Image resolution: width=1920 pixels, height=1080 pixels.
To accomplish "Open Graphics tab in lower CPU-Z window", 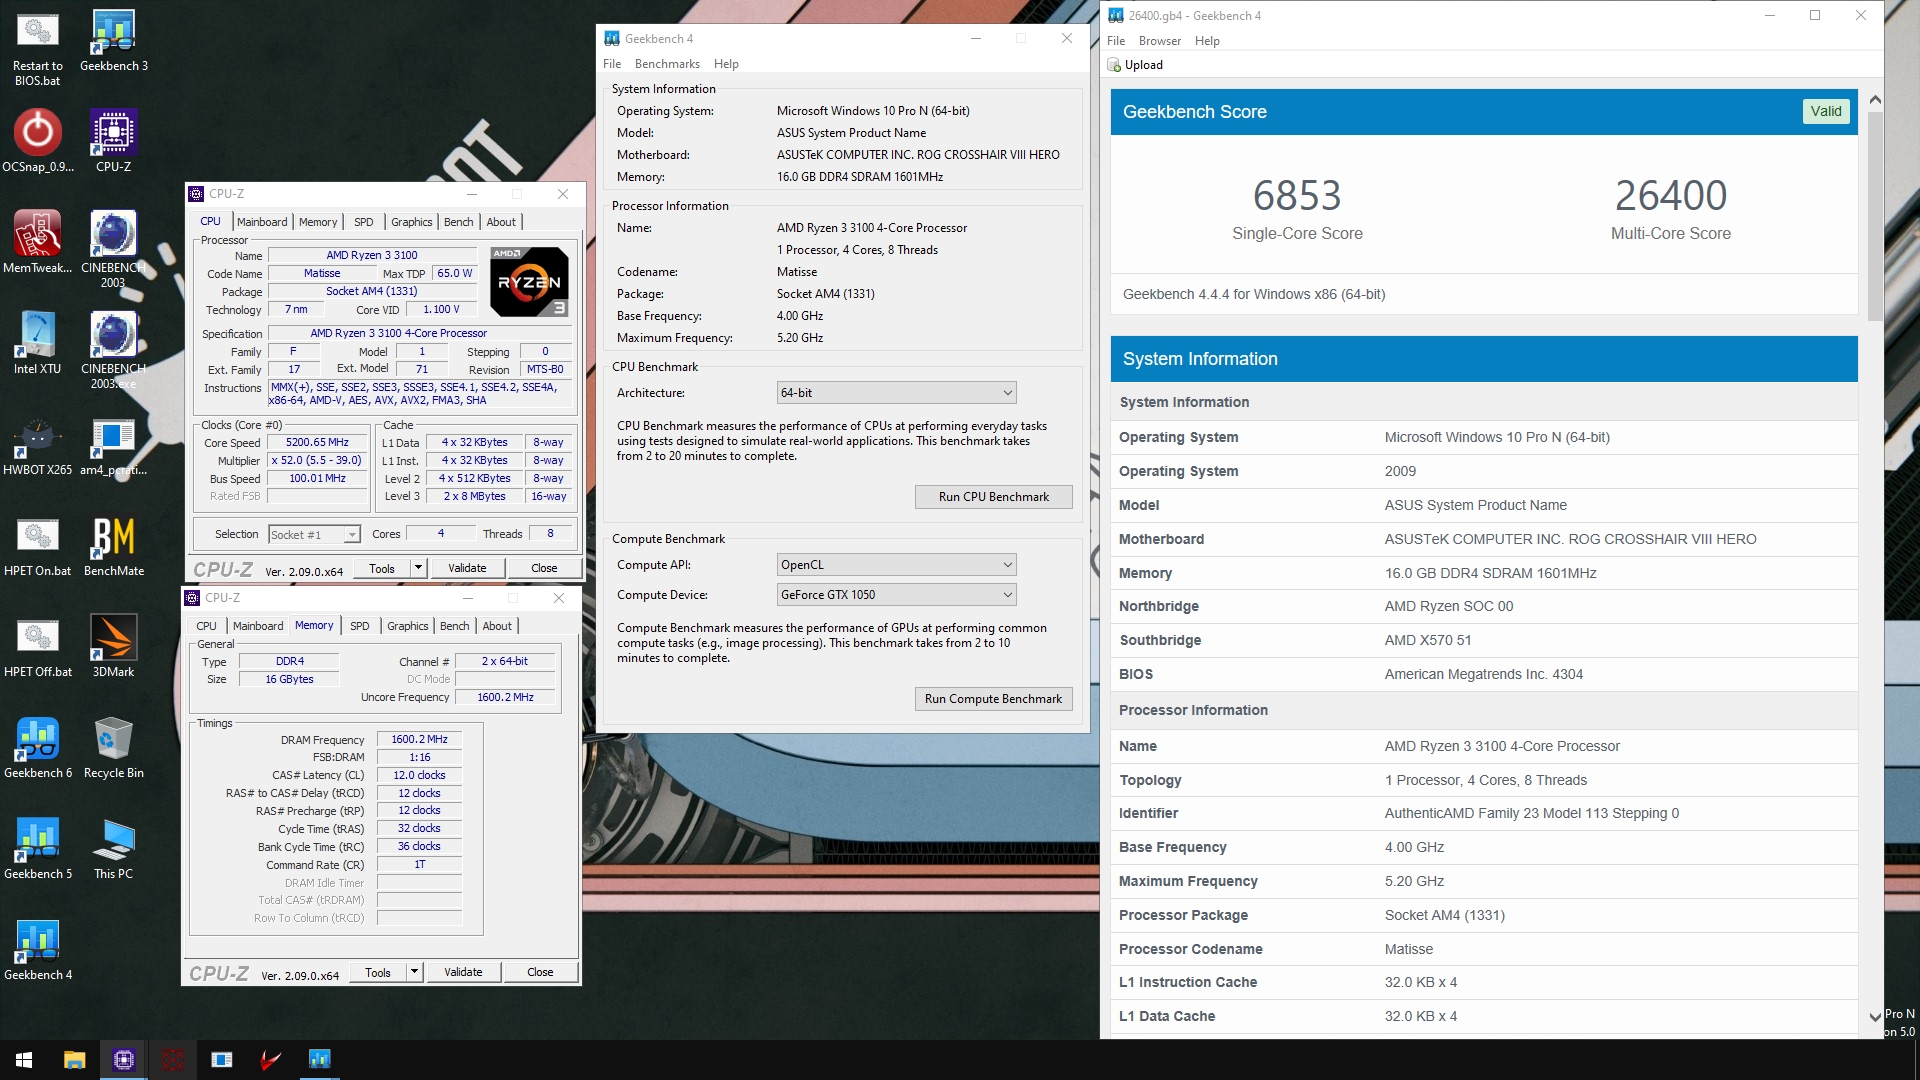I will [408, 626].
